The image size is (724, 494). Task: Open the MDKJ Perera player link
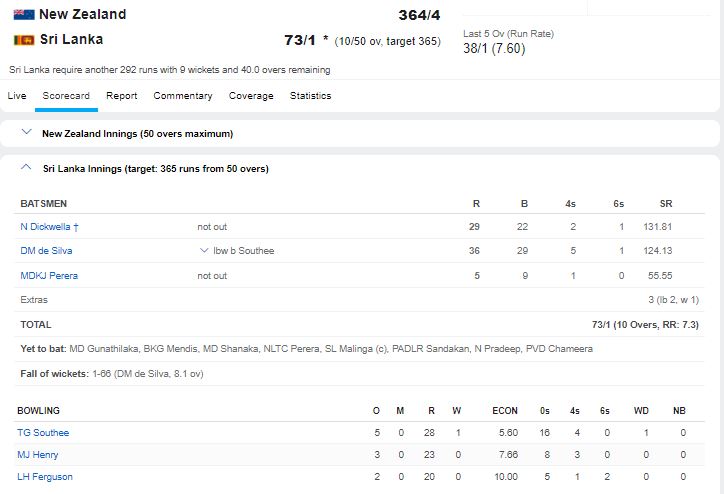(x=49, y=276)
